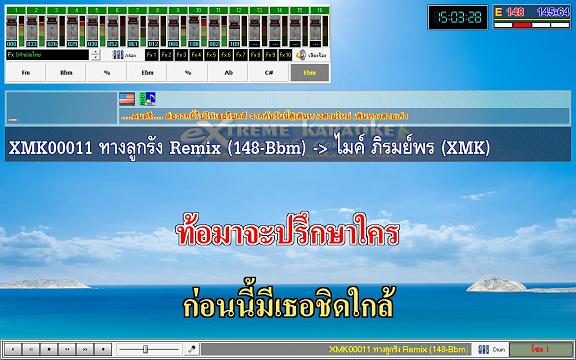The image size is (576, 360).
Task: Toggle mixer channel 10 green header
Action: 198,10
